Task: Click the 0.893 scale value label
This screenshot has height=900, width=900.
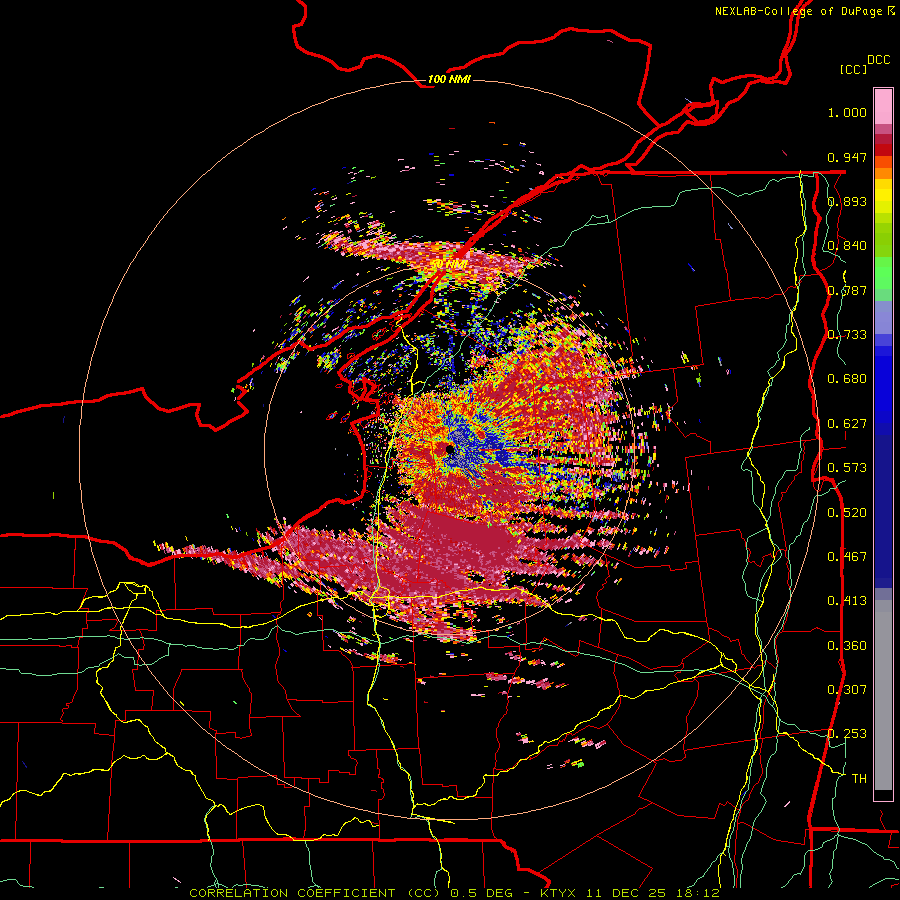Action: coord(847,201)
